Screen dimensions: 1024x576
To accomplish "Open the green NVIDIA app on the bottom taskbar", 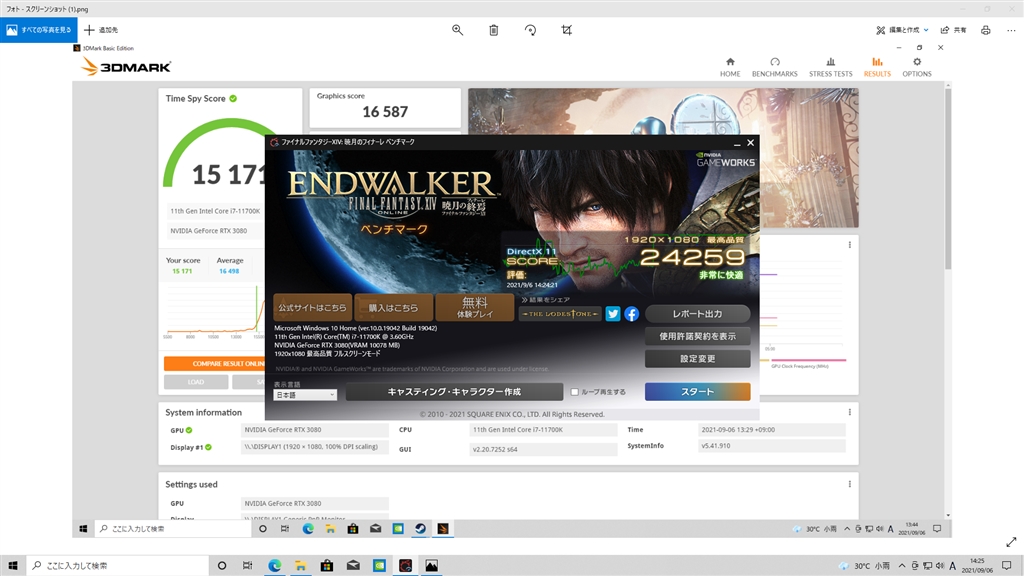I will coord(379,566).
